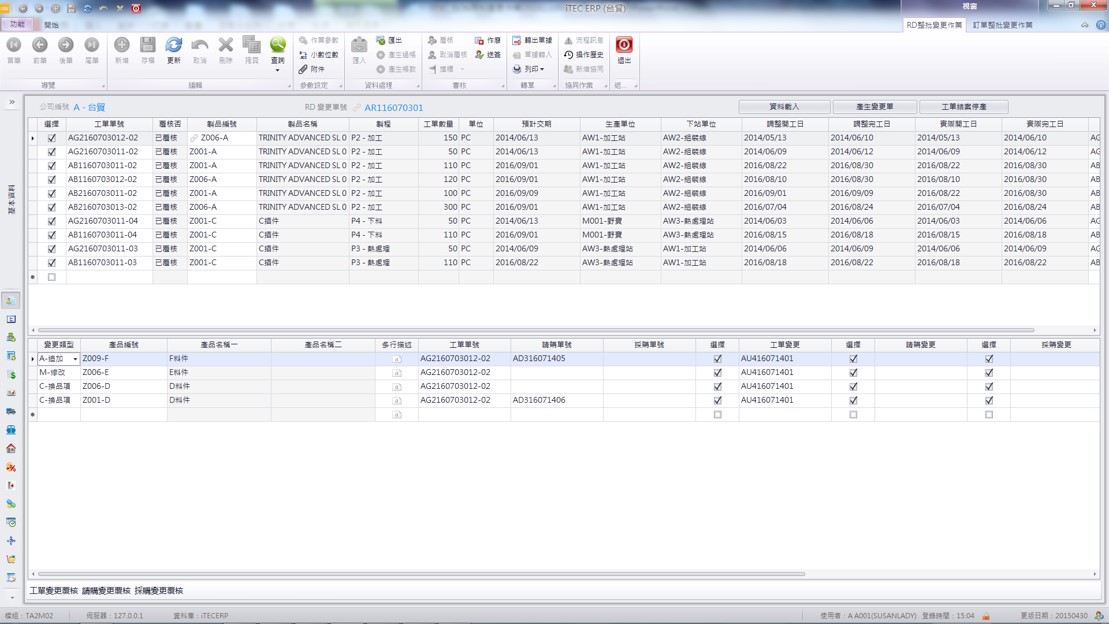Image resolution: width=1109 pixels, height=624 pixels.
Task: Tick the empty checkbox in new top-grid row
Action: [x=52, y=277]
